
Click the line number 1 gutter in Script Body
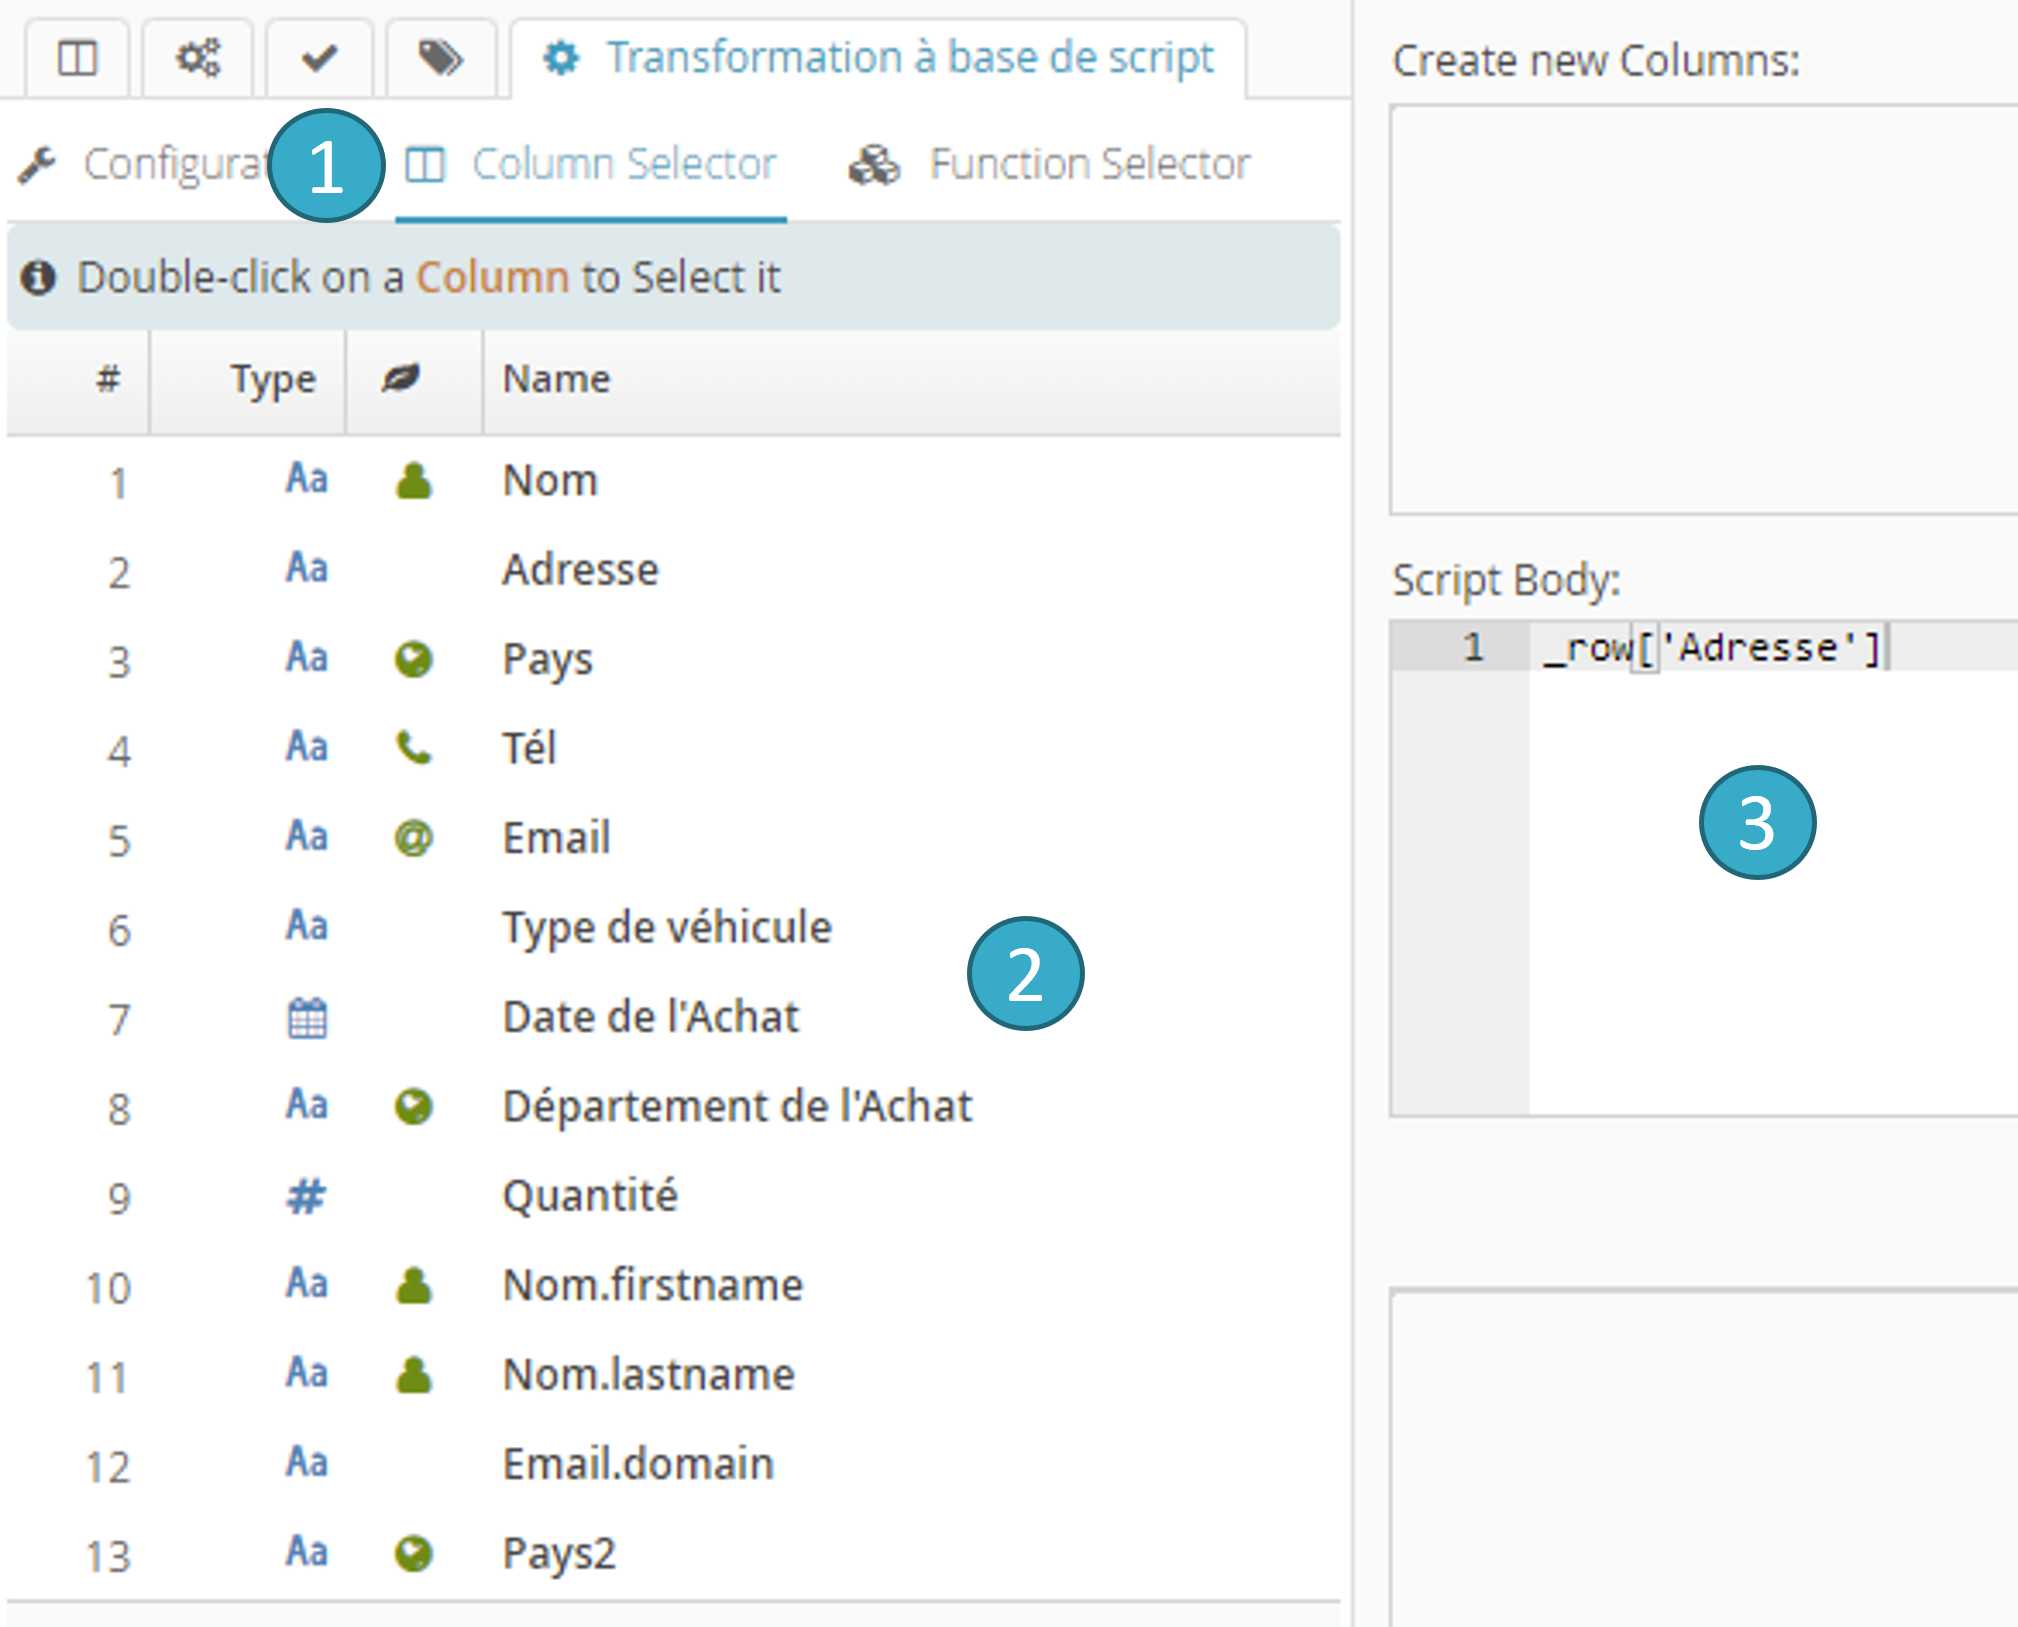(1460, 647)
